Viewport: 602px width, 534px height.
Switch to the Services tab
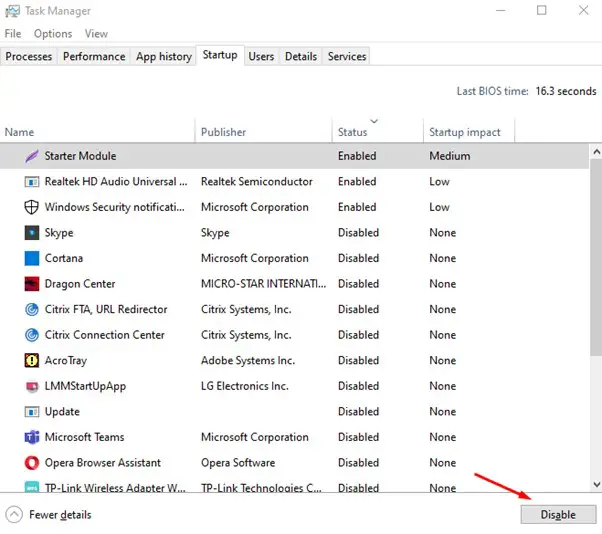point(347,56)
